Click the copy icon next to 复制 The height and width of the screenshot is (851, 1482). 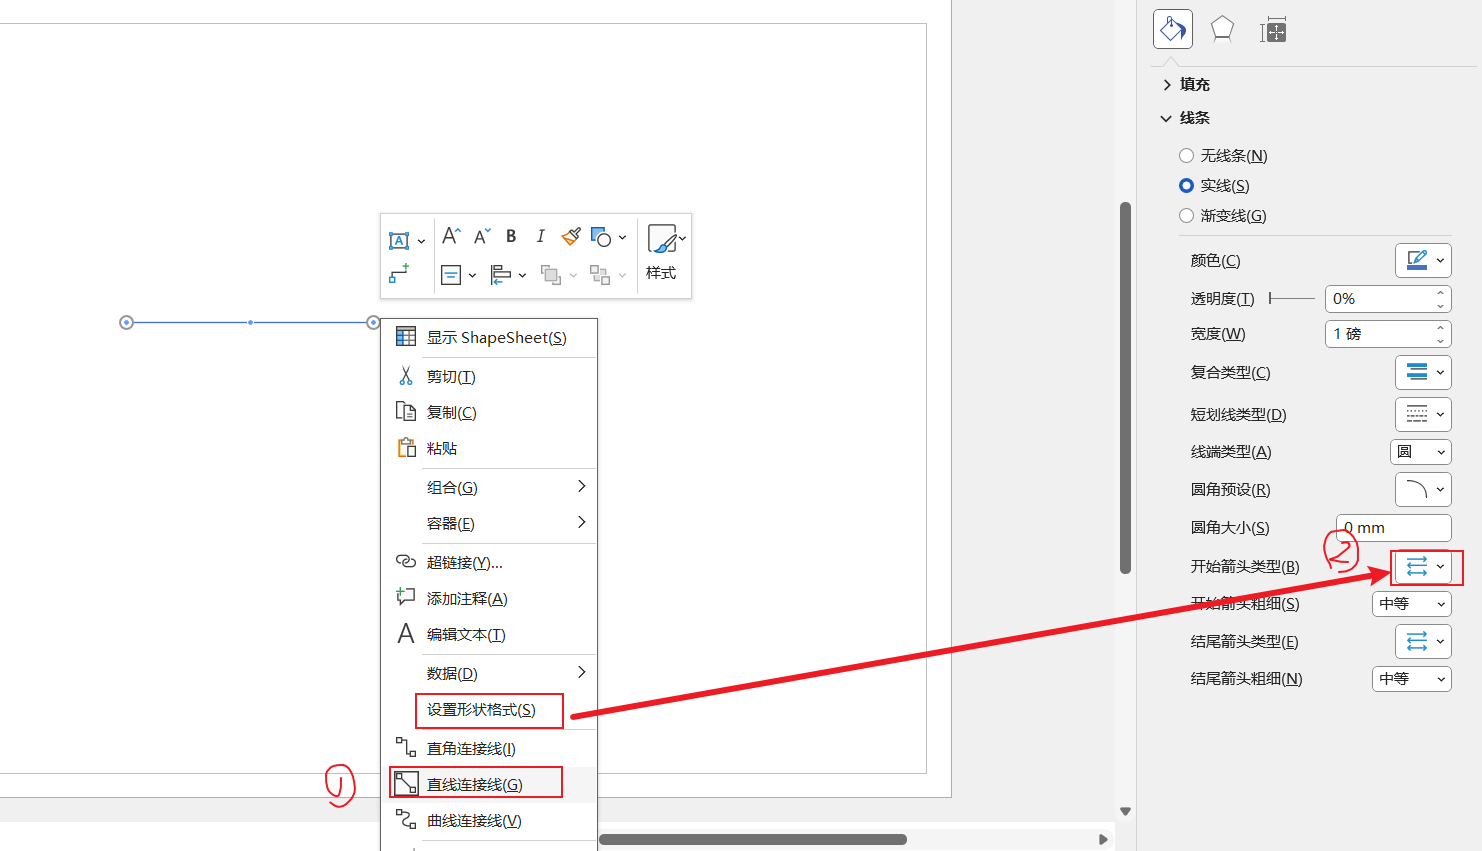click(406, 412)
